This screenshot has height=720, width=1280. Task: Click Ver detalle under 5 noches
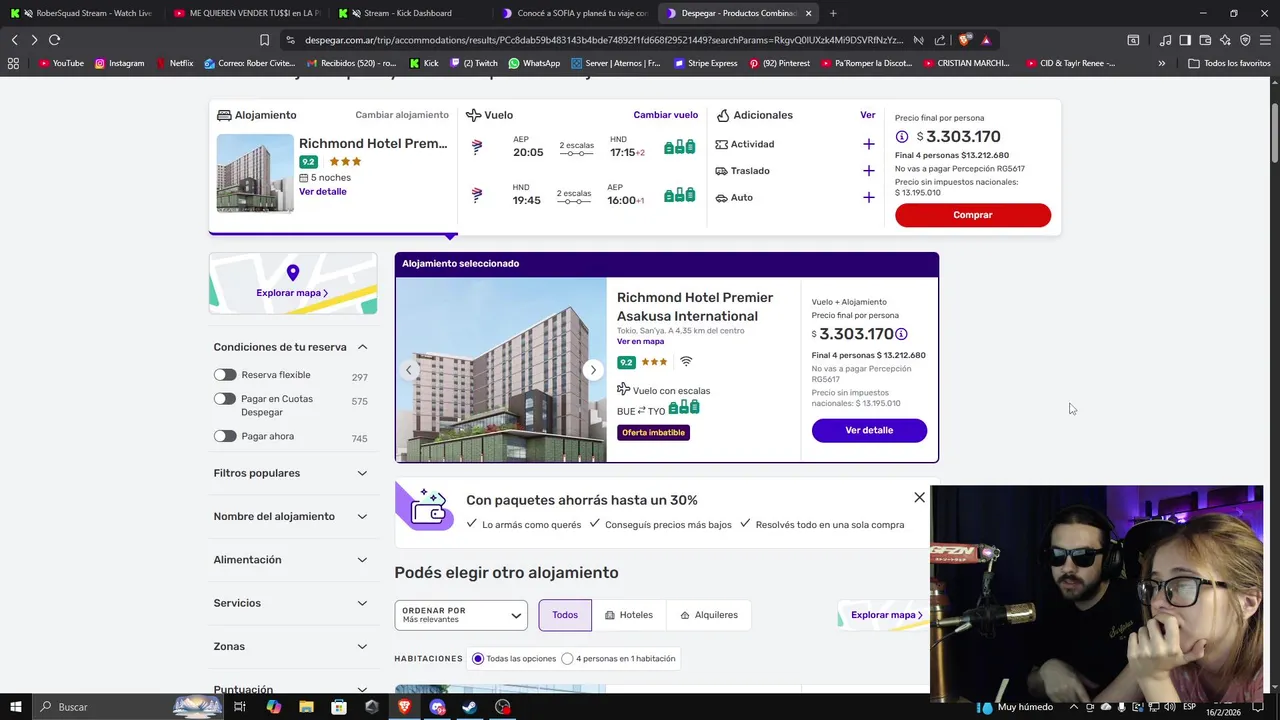point(322,192)
